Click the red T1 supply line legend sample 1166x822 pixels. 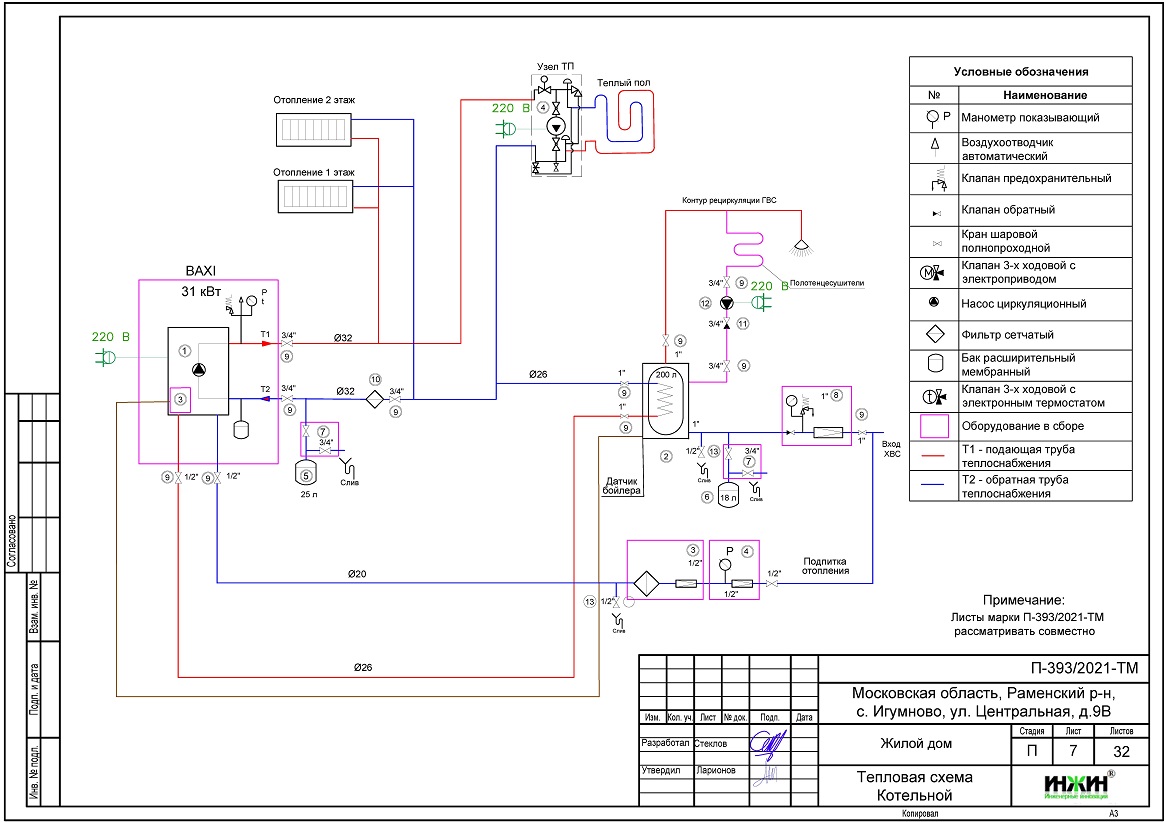[934, 455]
